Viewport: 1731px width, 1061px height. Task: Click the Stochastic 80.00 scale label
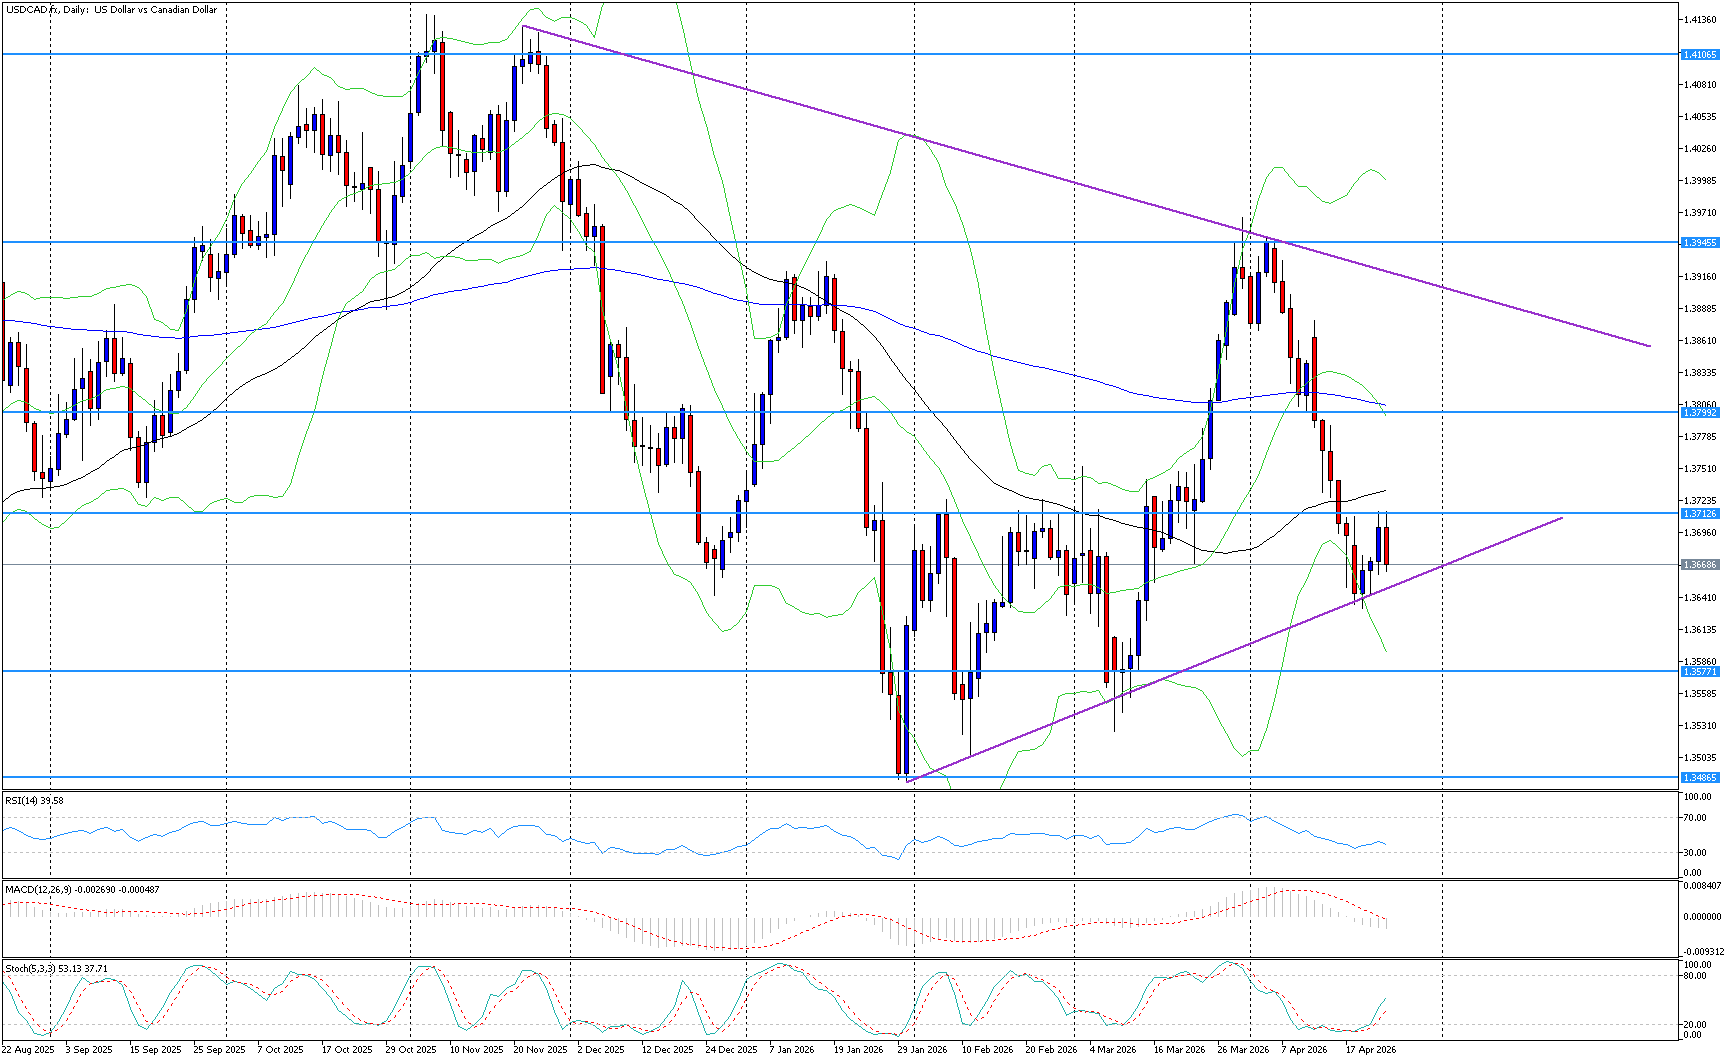click(x=1695, y=976)
